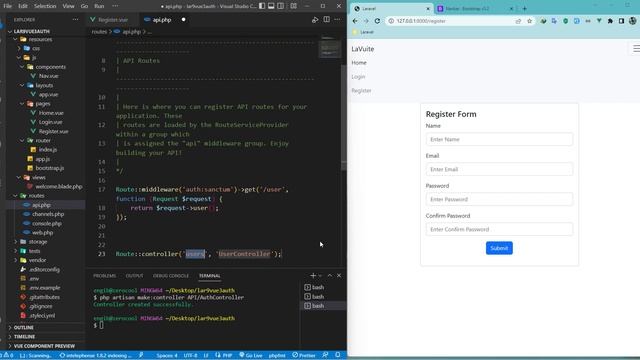Click the browser address bar URL
The height and width of the screenshot is (360, 640).
click(421, 21)
